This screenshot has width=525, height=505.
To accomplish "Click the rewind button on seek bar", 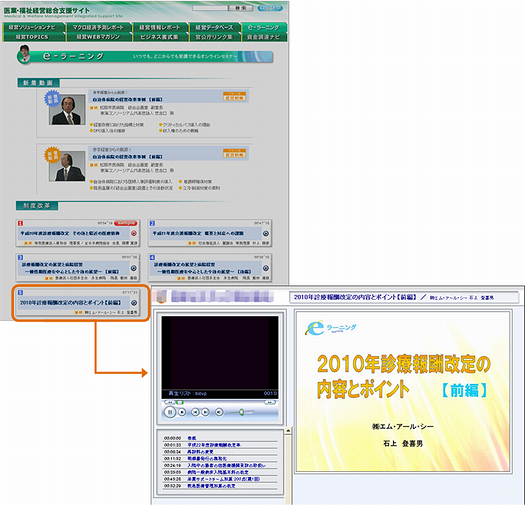I will [x=170, y=402].
